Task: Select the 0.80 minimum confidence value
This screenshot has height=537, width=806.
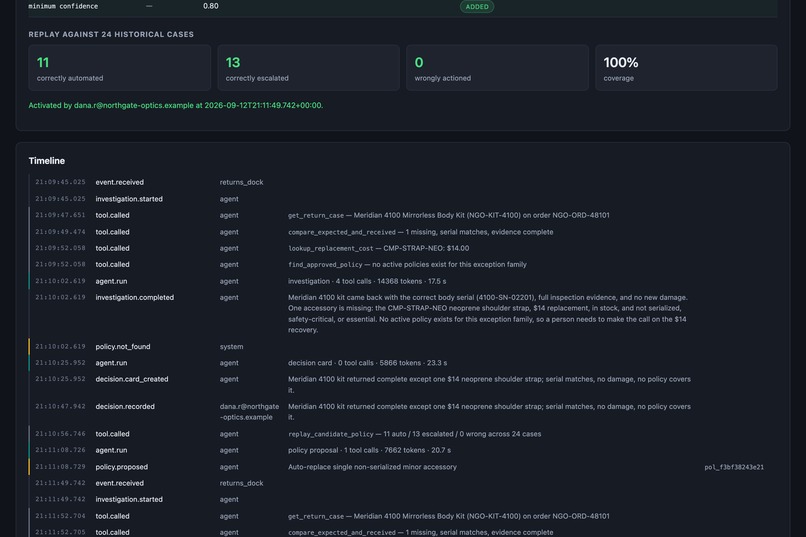Action: (x=210, y=6)
